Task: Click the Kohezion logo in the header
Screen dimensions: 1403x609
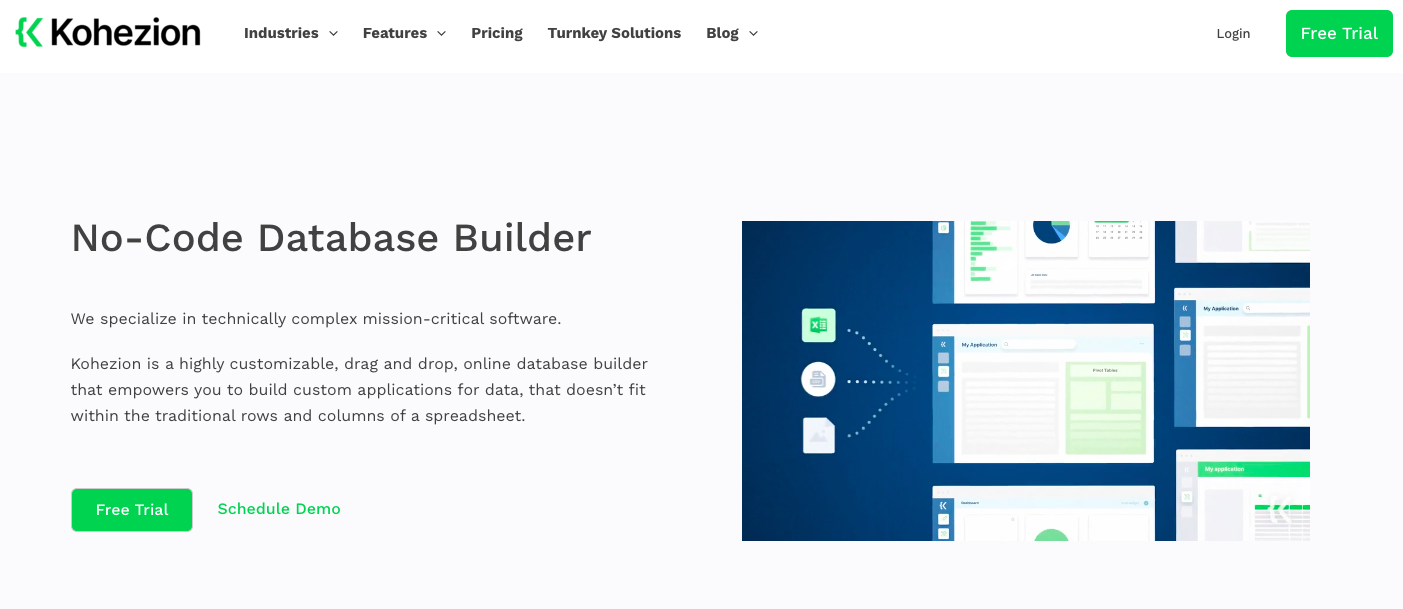Action: (108, 32)
